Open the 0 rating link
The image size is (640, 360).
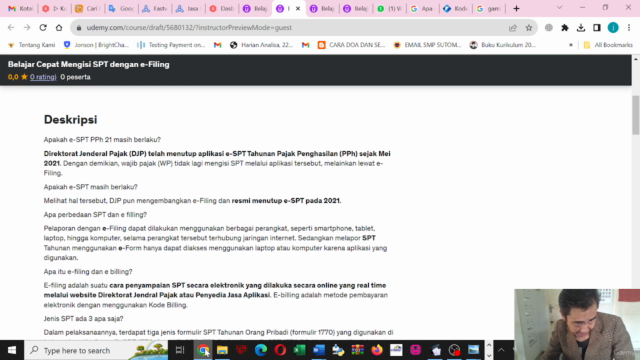click(x=43, y=77)
